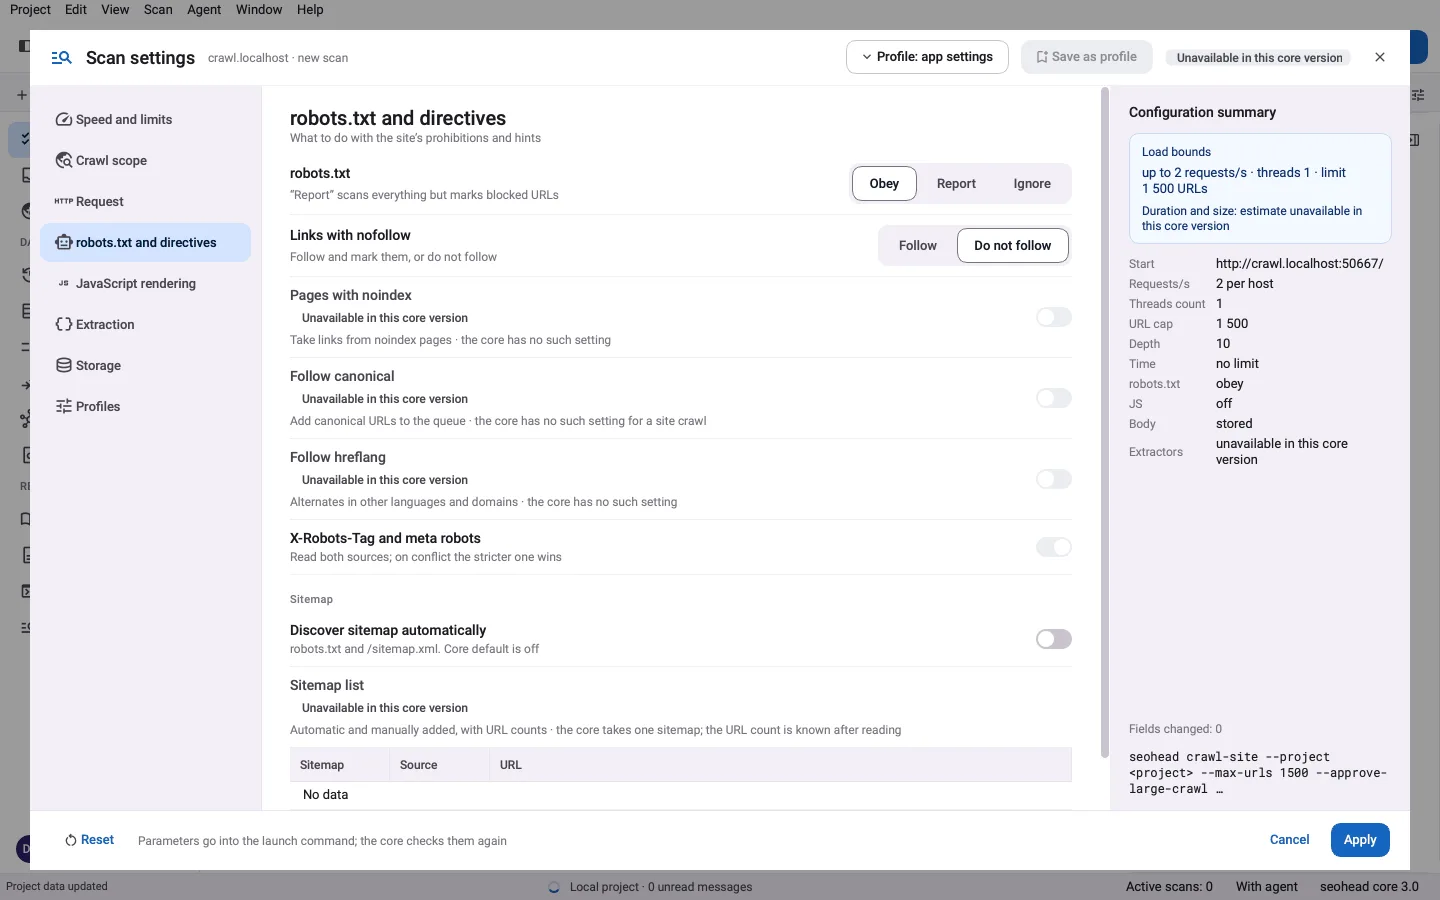Image resolution: width=1440 pixels, height=900 pixels.
Task: Open the Project menu
Action: 30,9
